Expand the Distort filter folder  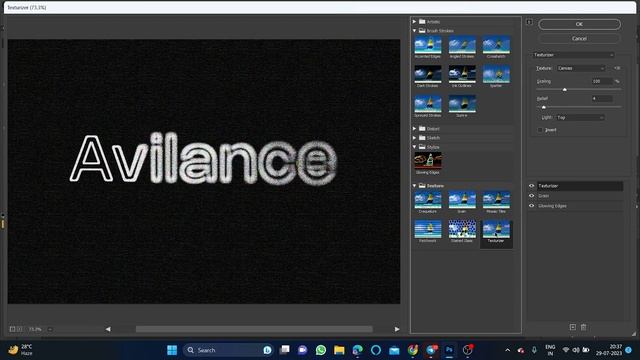pos(414,129)
